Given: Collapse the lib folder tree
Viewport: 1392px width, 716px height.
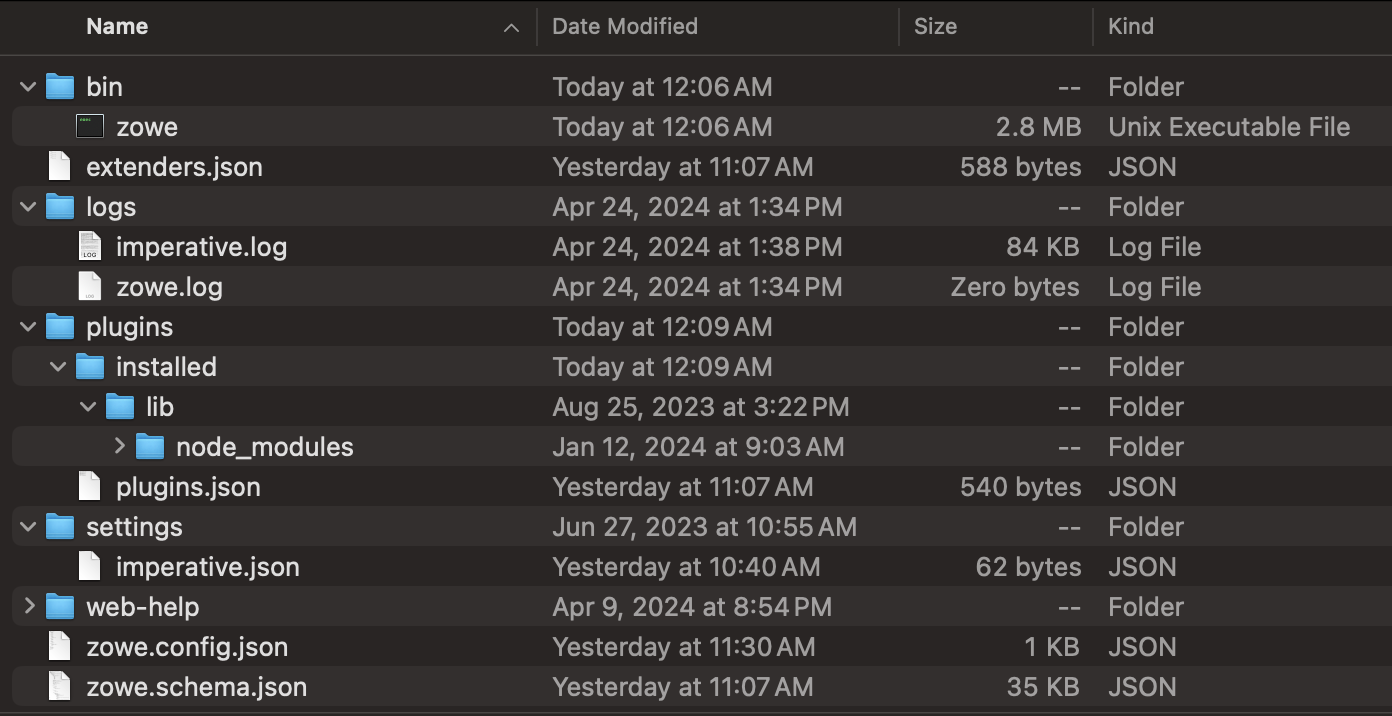Looking at the screenshot, I should tap(88, 406).
